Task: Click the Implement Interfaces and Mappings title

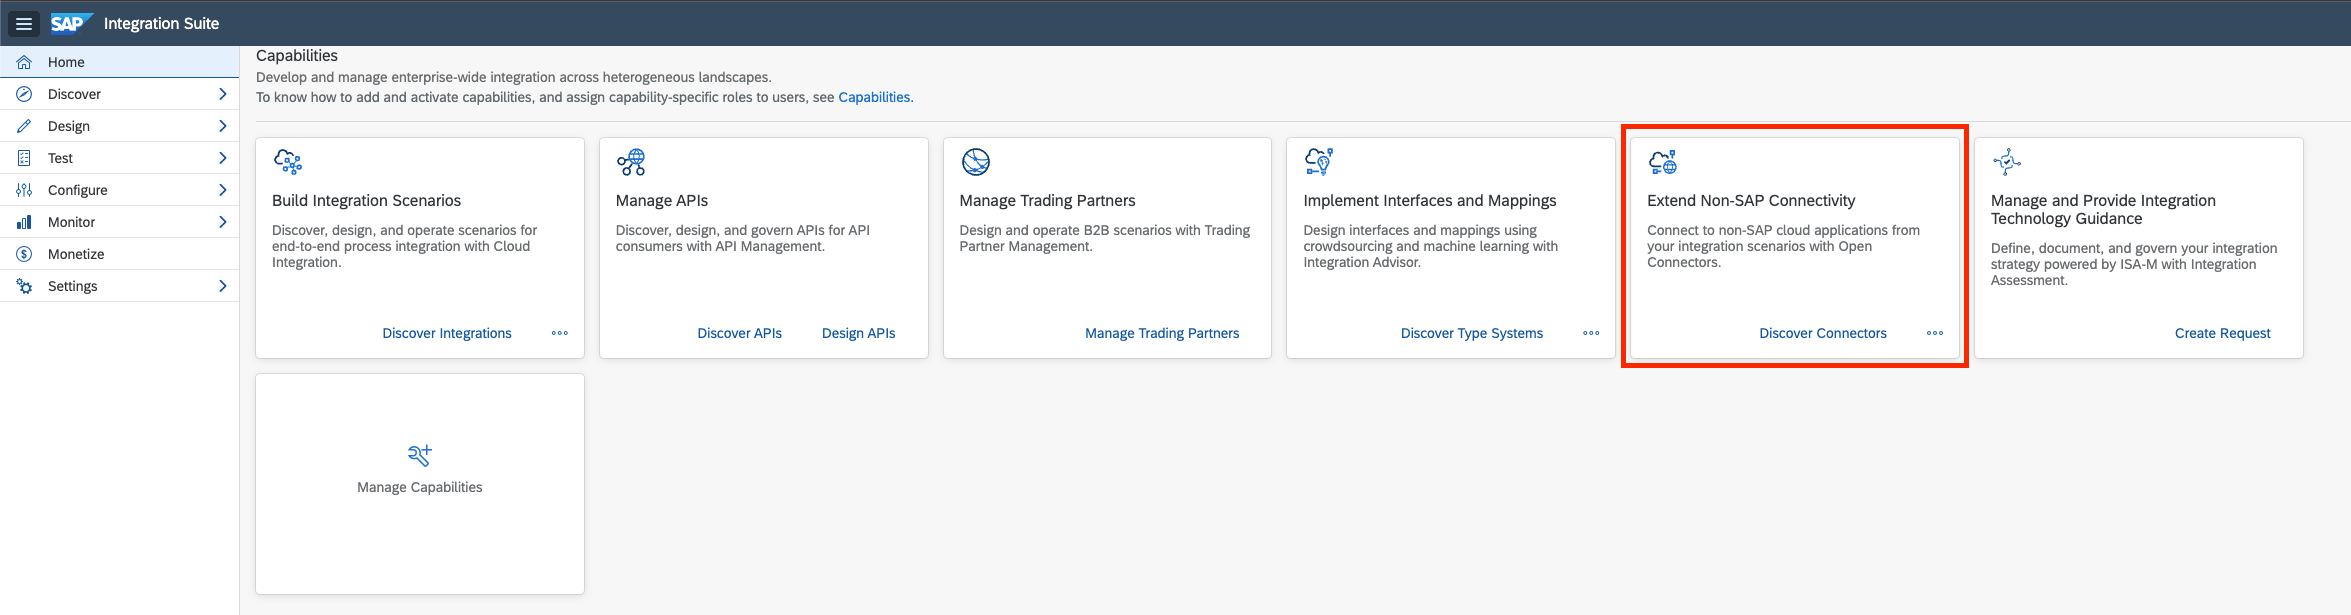Action: pyautogui.click(x=1430, y=201)
